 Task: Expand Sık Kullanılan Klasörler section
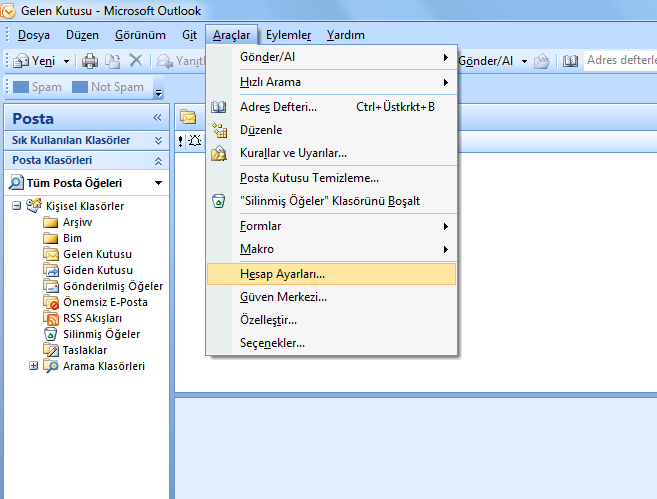coord(158,140)
